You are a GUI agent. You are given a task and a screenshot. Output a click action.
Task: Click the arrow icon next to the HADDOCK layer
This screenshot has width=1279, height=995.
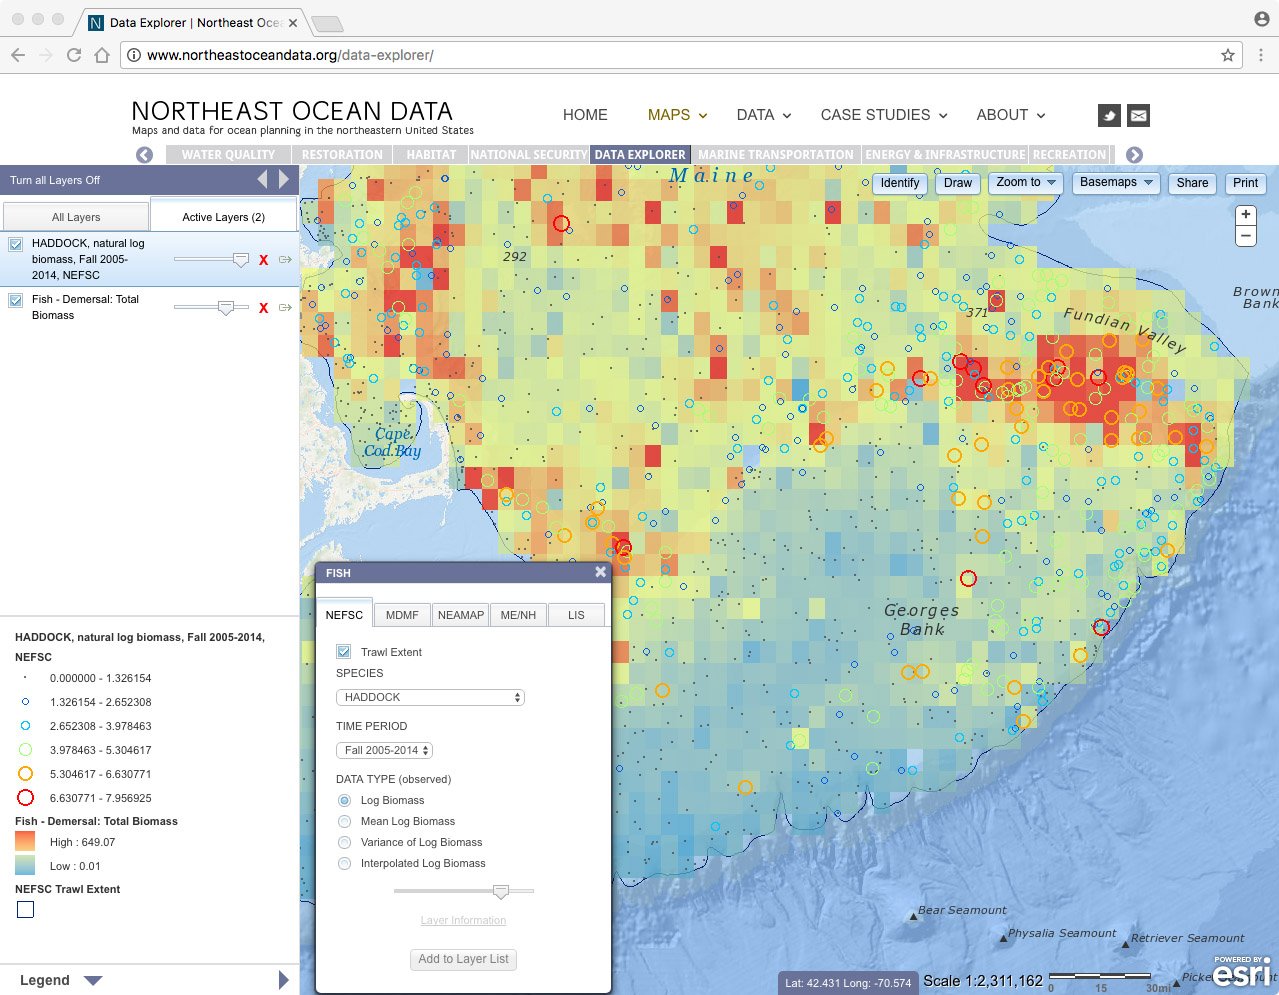tap(285, 260)
